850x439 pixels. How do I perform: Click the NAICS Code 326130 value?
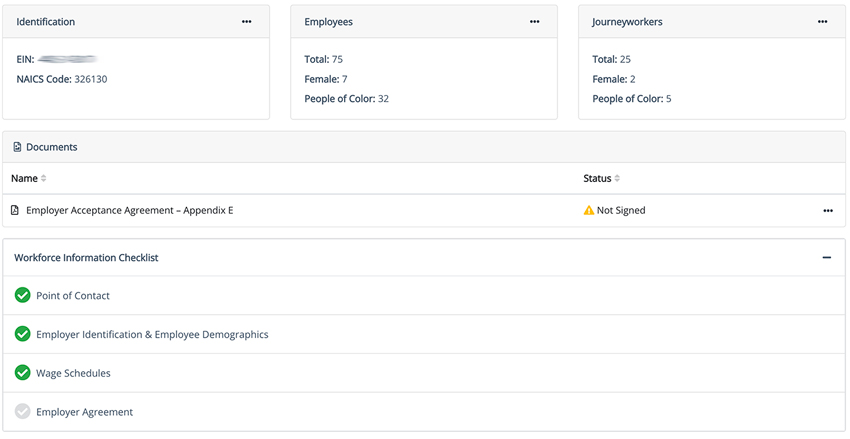(90, 79)
